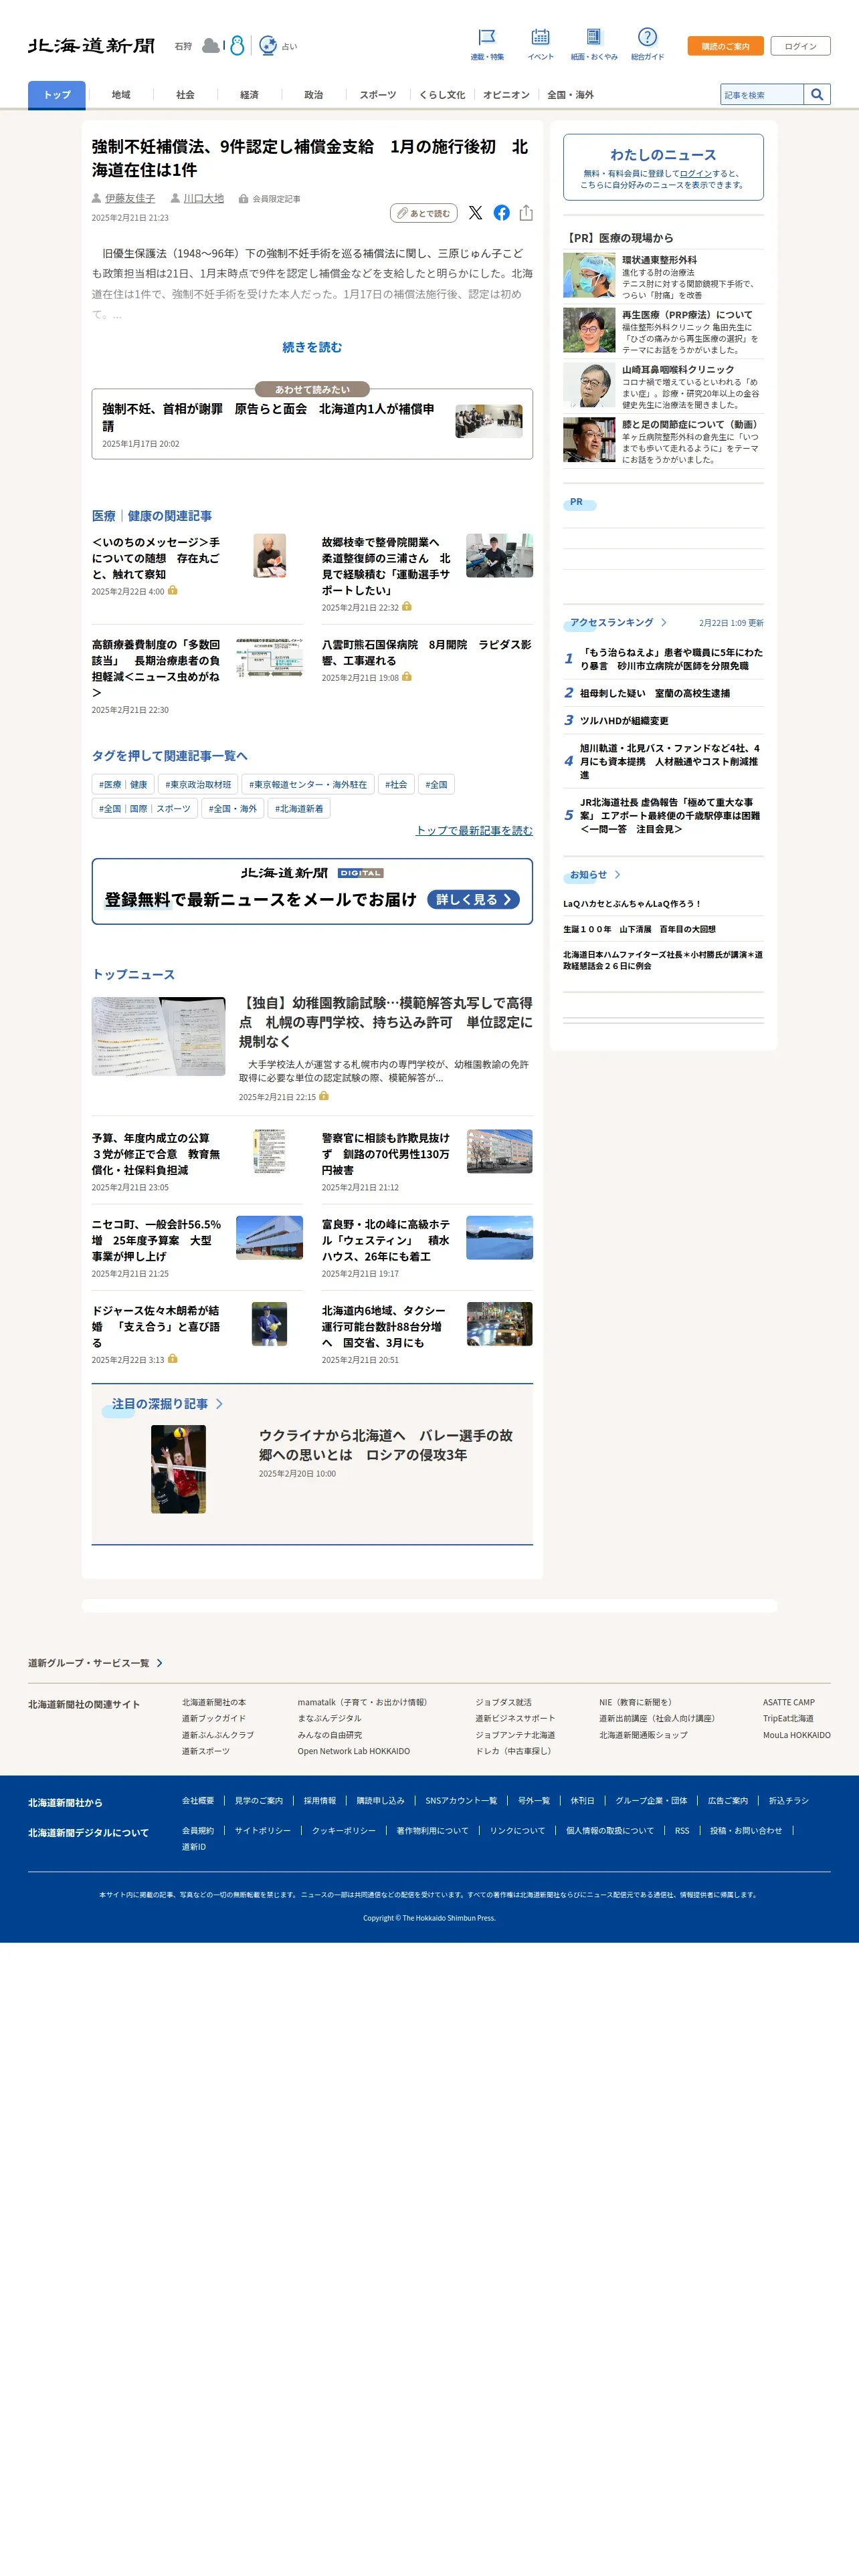Expand お知らせ chevron
The width and height of the screenshot is (859, 2576).
click(618, 874)
